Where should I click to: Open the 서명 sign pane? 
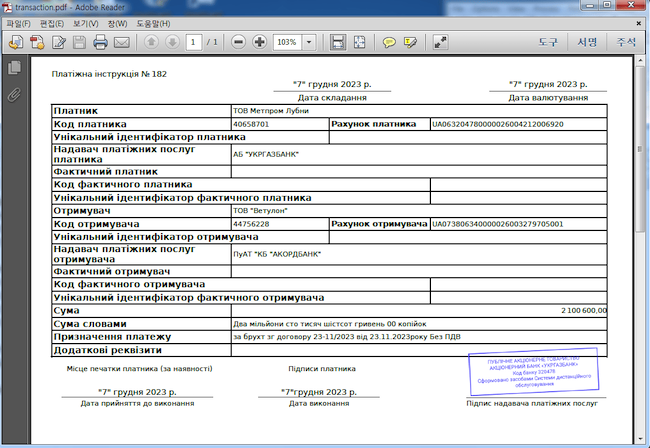587,42
